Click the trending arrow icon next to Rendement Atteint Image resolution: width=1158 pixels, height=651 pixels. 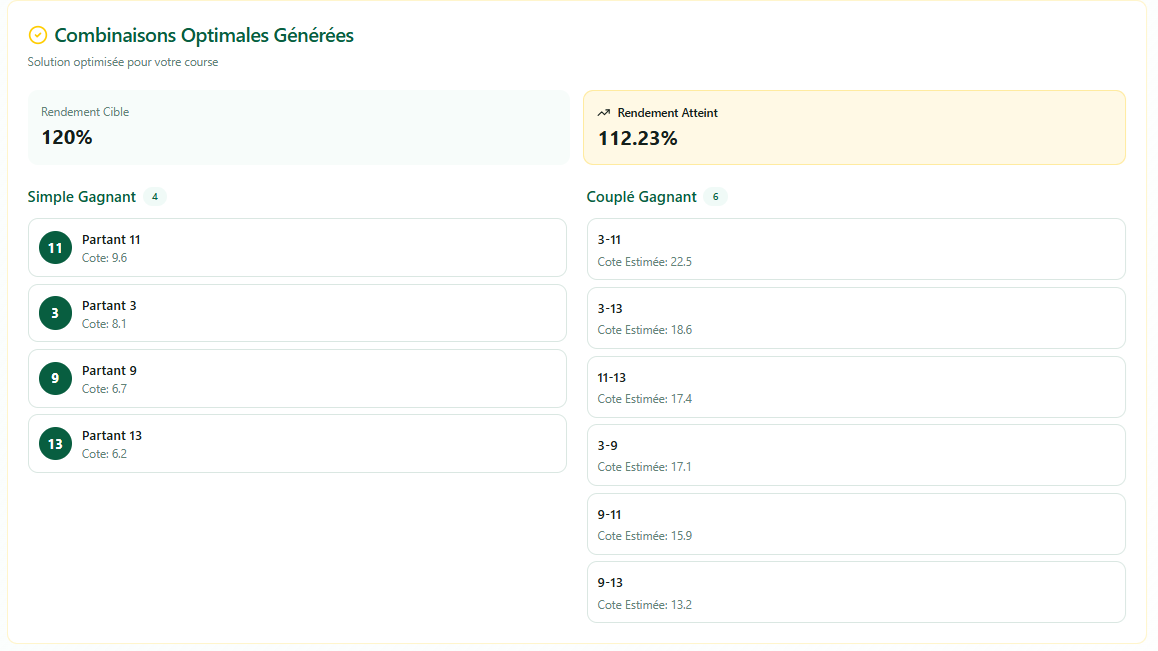point(604,113)
